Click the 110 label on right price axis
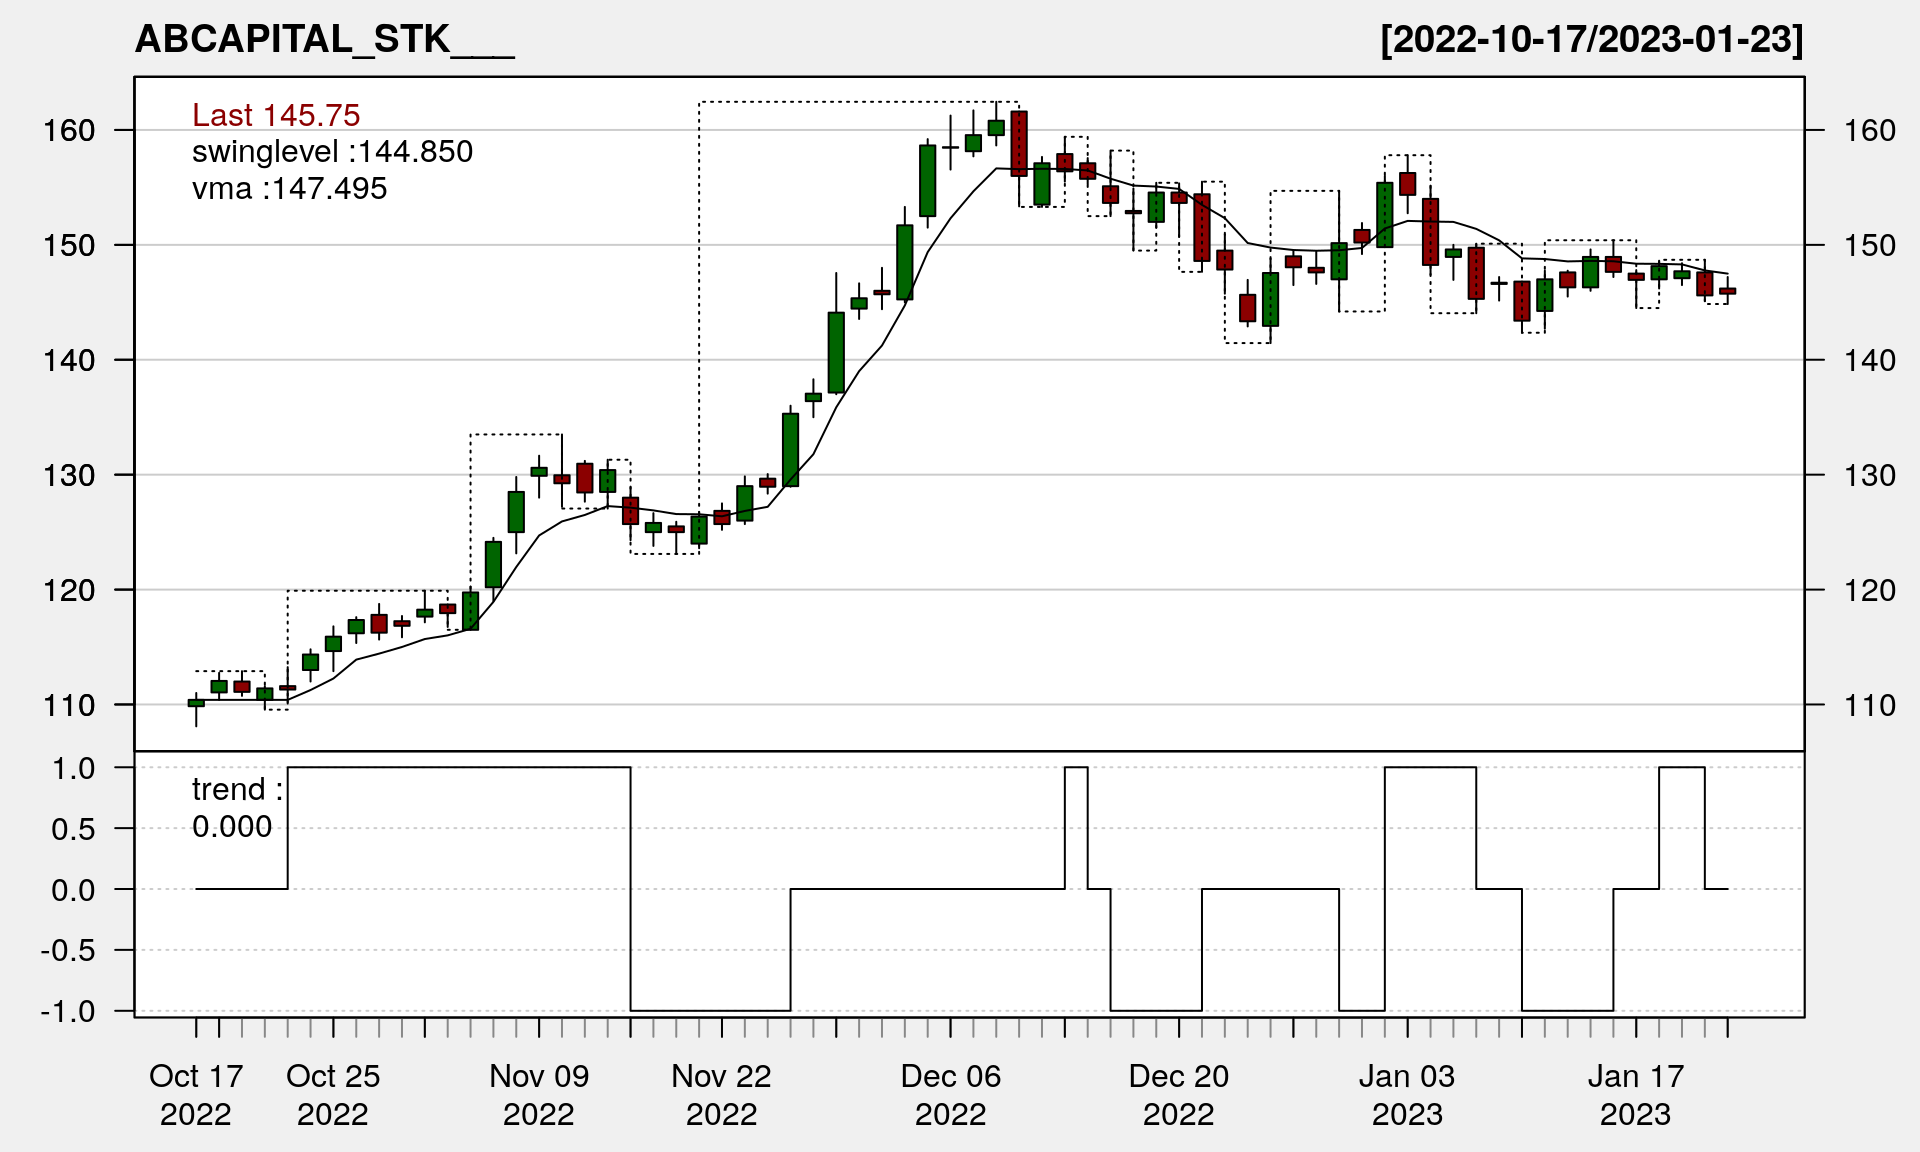The width and height of the screenshot is (1920, 1152). pos(1869,705)
